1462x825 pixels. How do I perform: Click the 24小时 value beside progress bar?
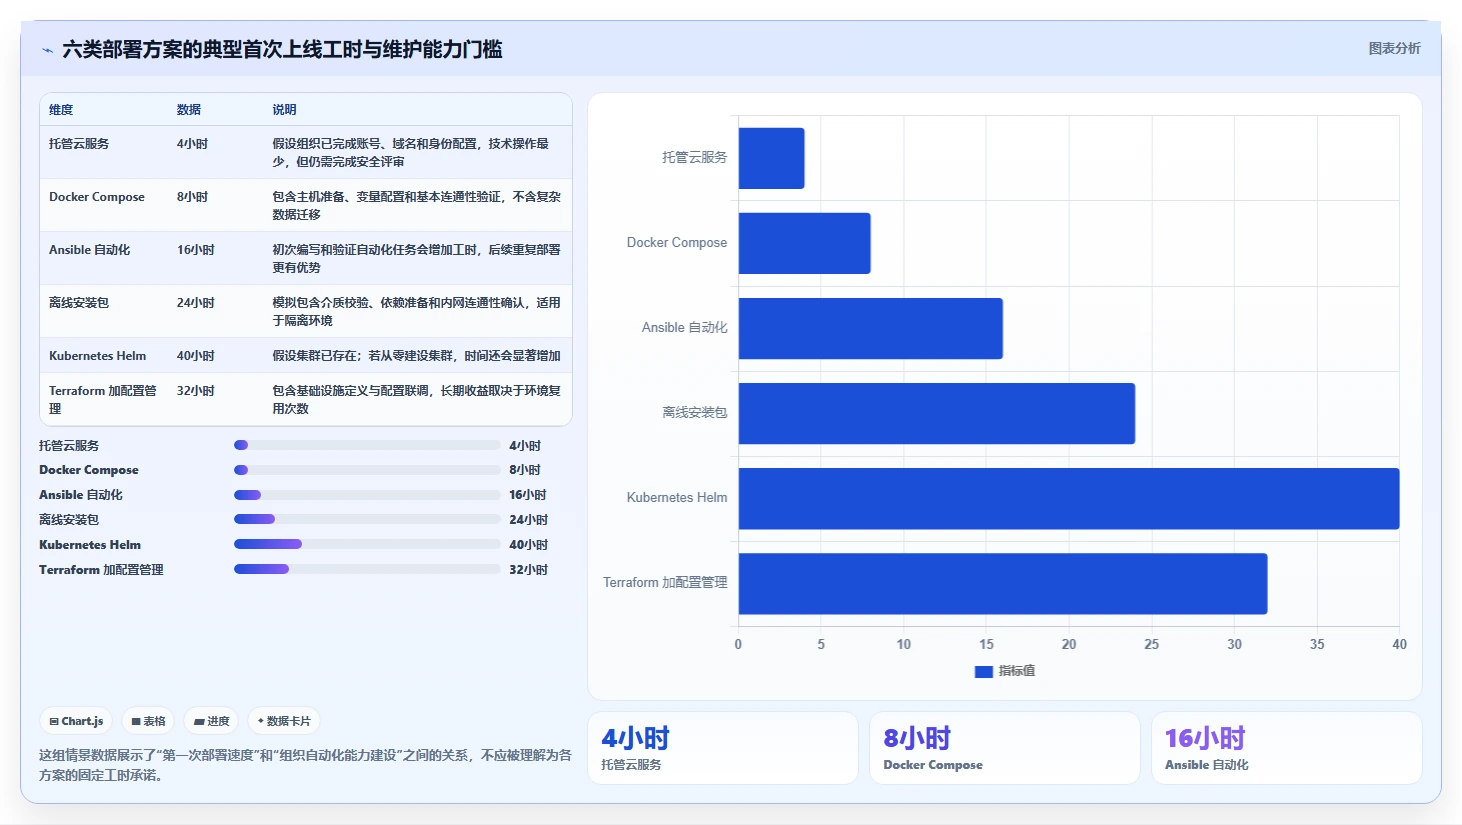pyautogui.click(x=528, y=520)
